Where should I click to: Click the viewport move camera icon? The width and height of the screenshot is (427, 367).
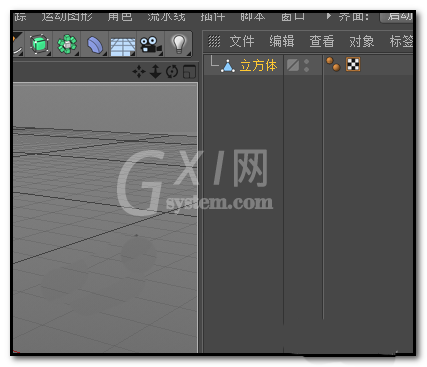point(139,71)
